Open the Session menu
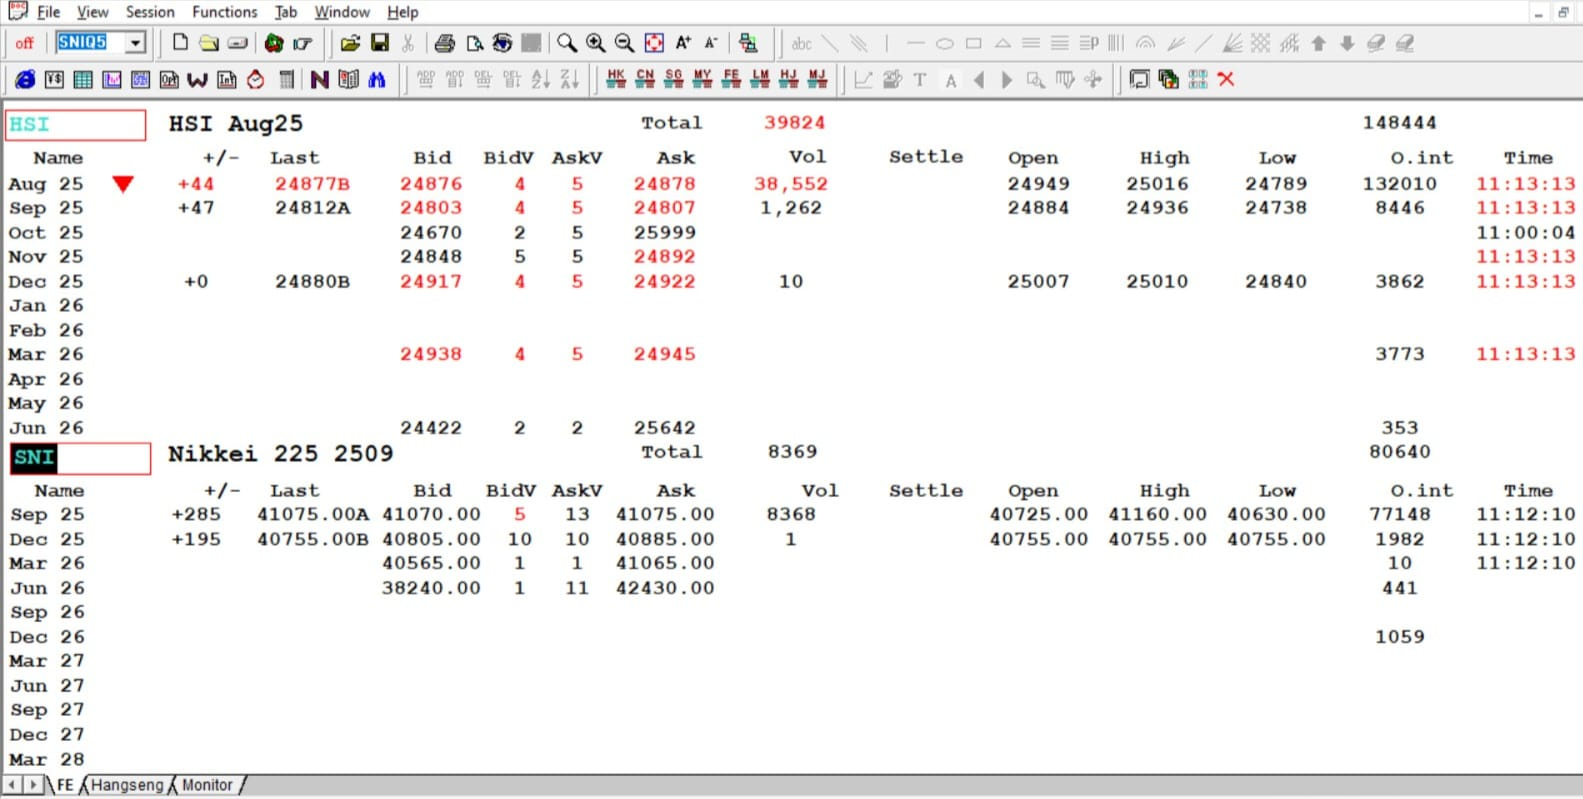Viewport: 1583px width, 799px height. click(150, 12)
